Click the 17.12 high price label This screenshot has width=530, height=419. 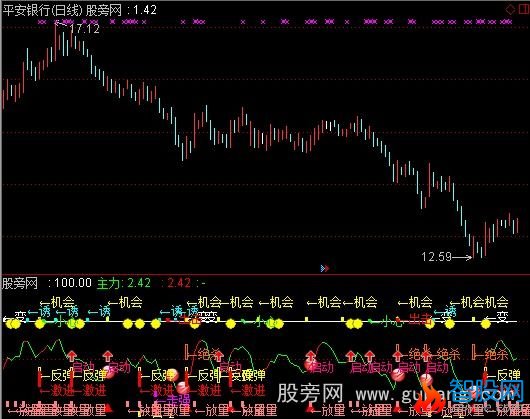tap(85, 29)
